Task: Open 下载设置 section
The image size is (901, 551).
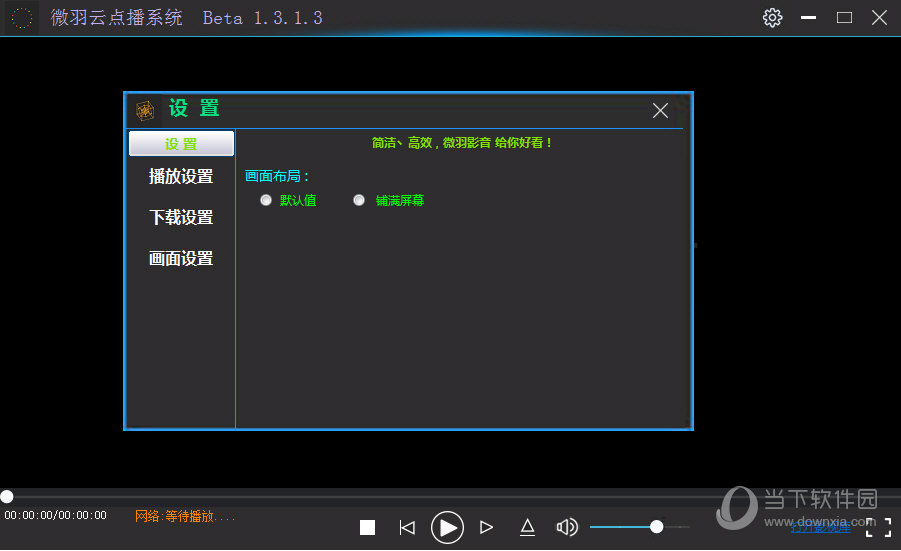Action: [x=181, y=217]
